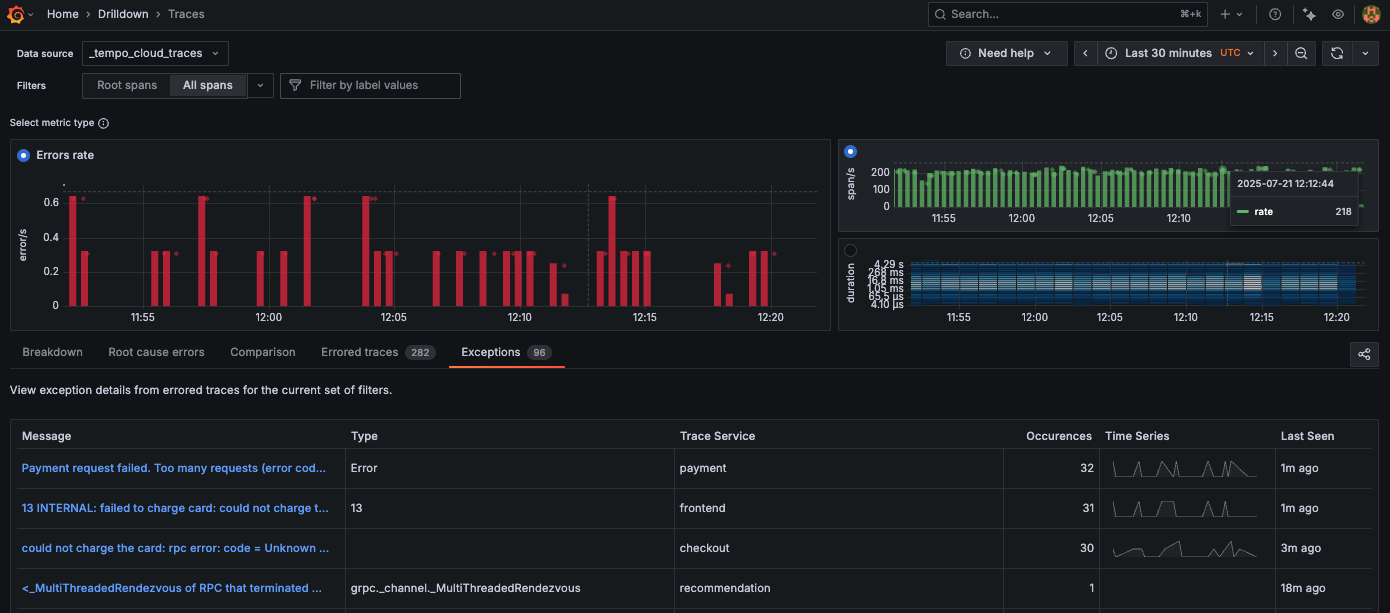Click the info icon beside Select metric type

click(104, 123)
